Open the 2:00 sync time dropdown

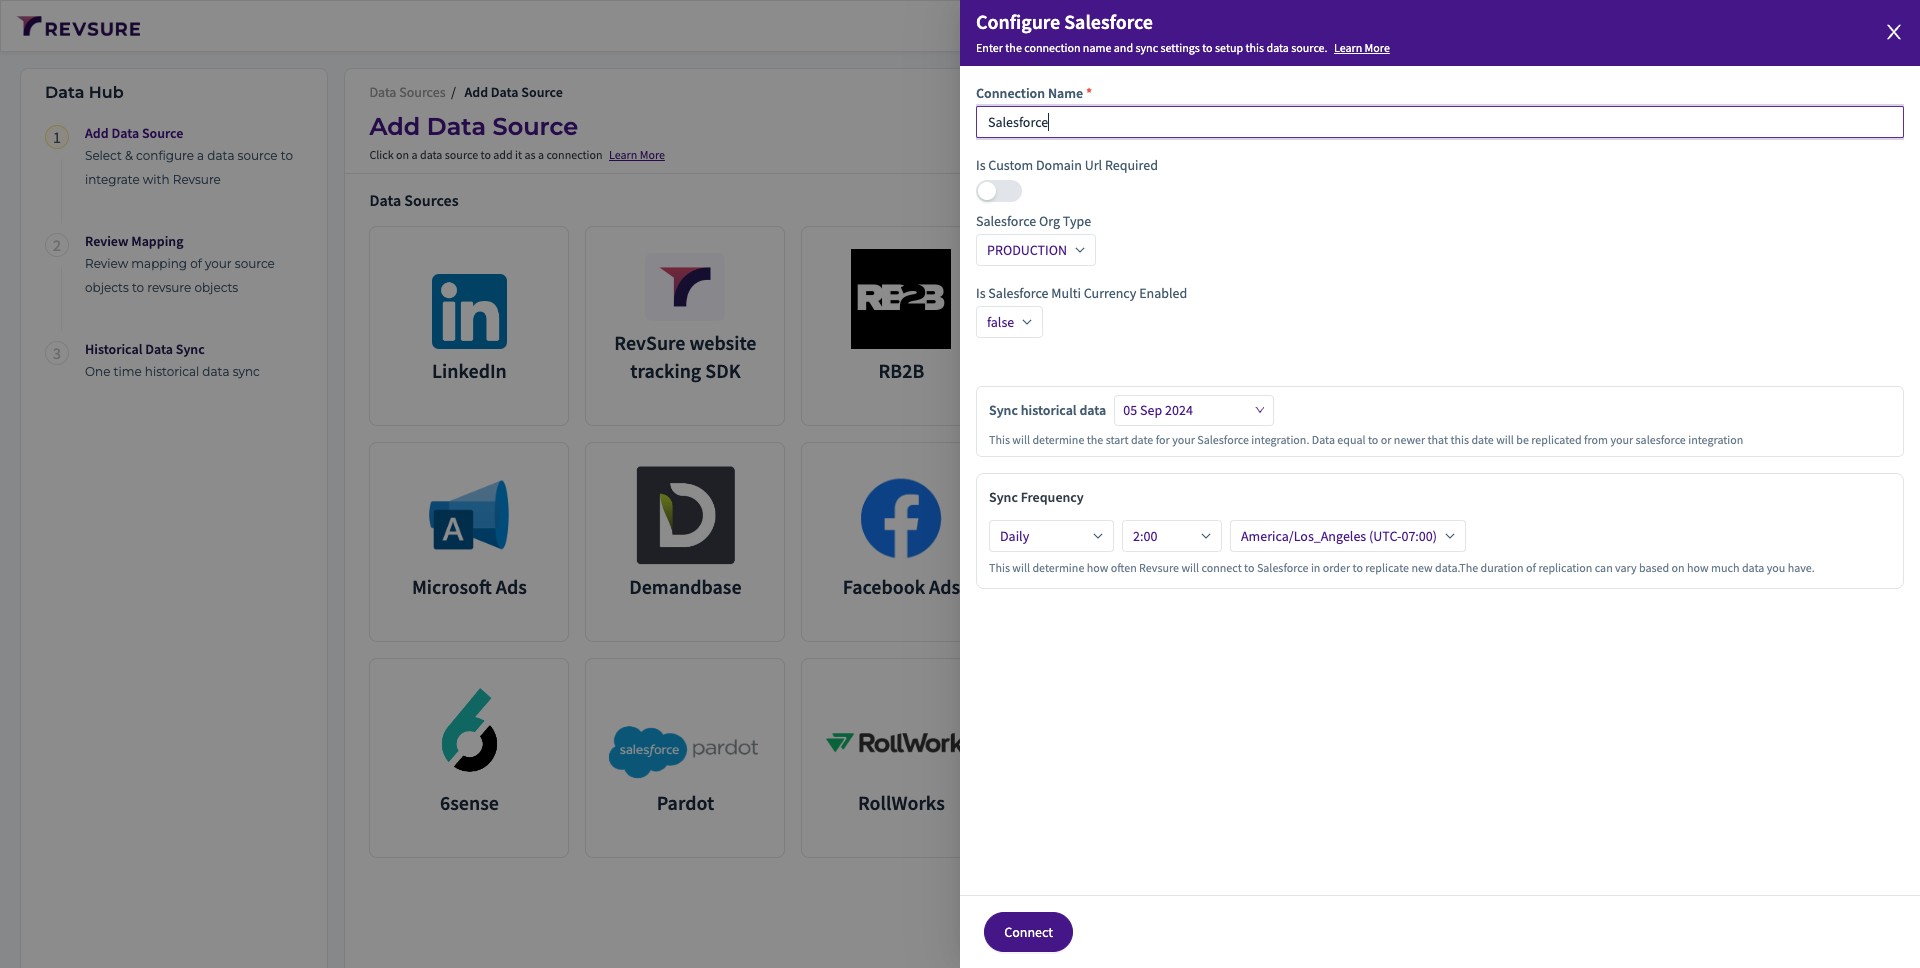coord(1171,536)
